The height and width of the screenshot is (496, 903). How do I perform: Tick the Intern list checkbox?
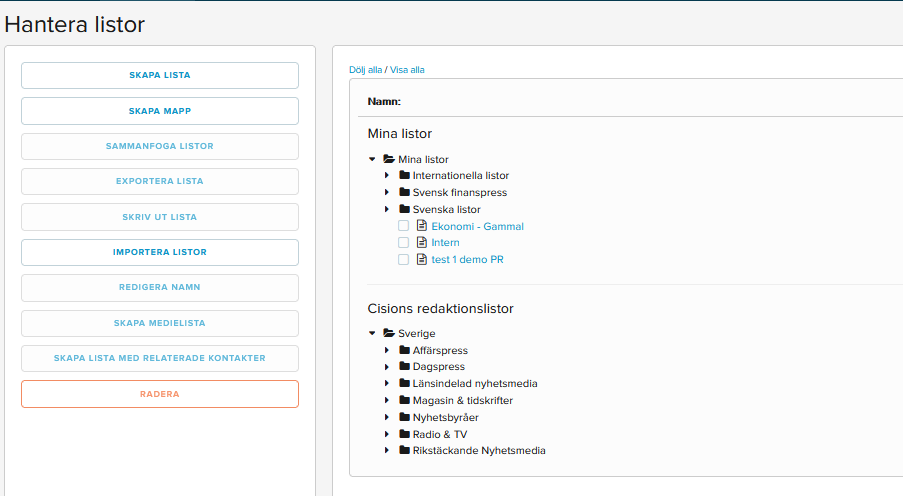[x=403, y=243]
